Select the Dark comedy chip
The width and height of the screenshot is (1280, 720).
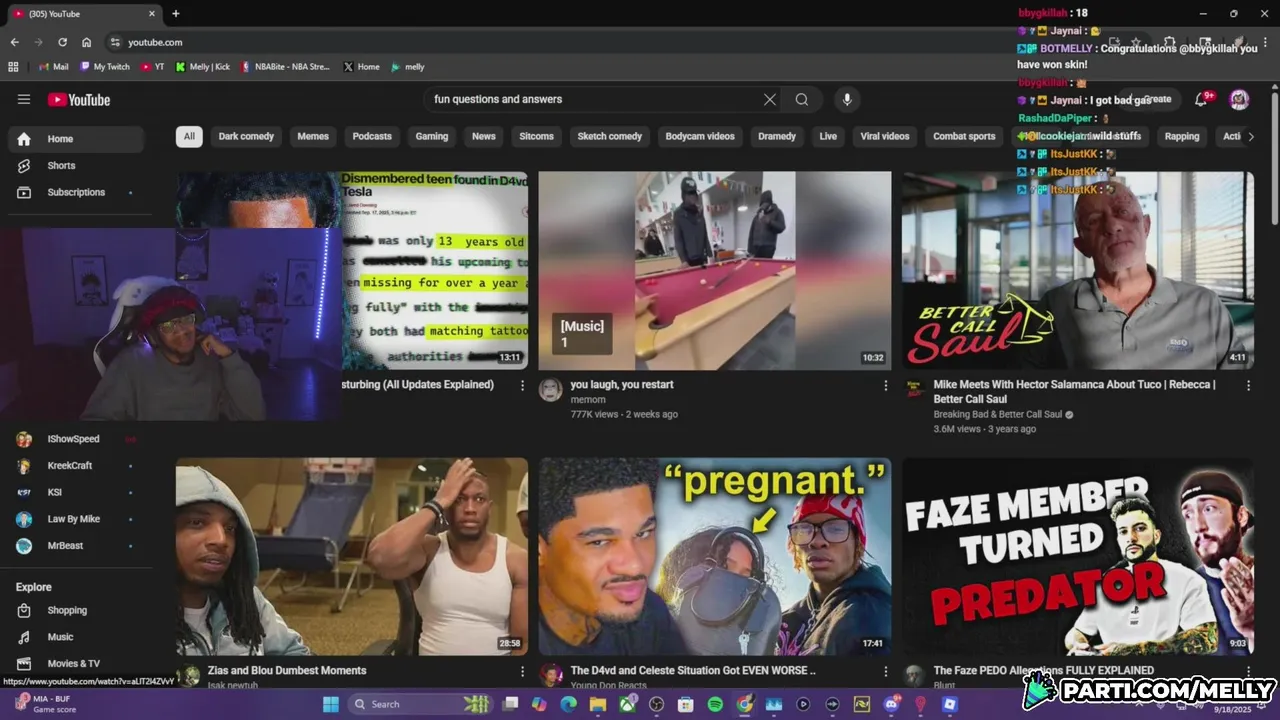point(246,136)
